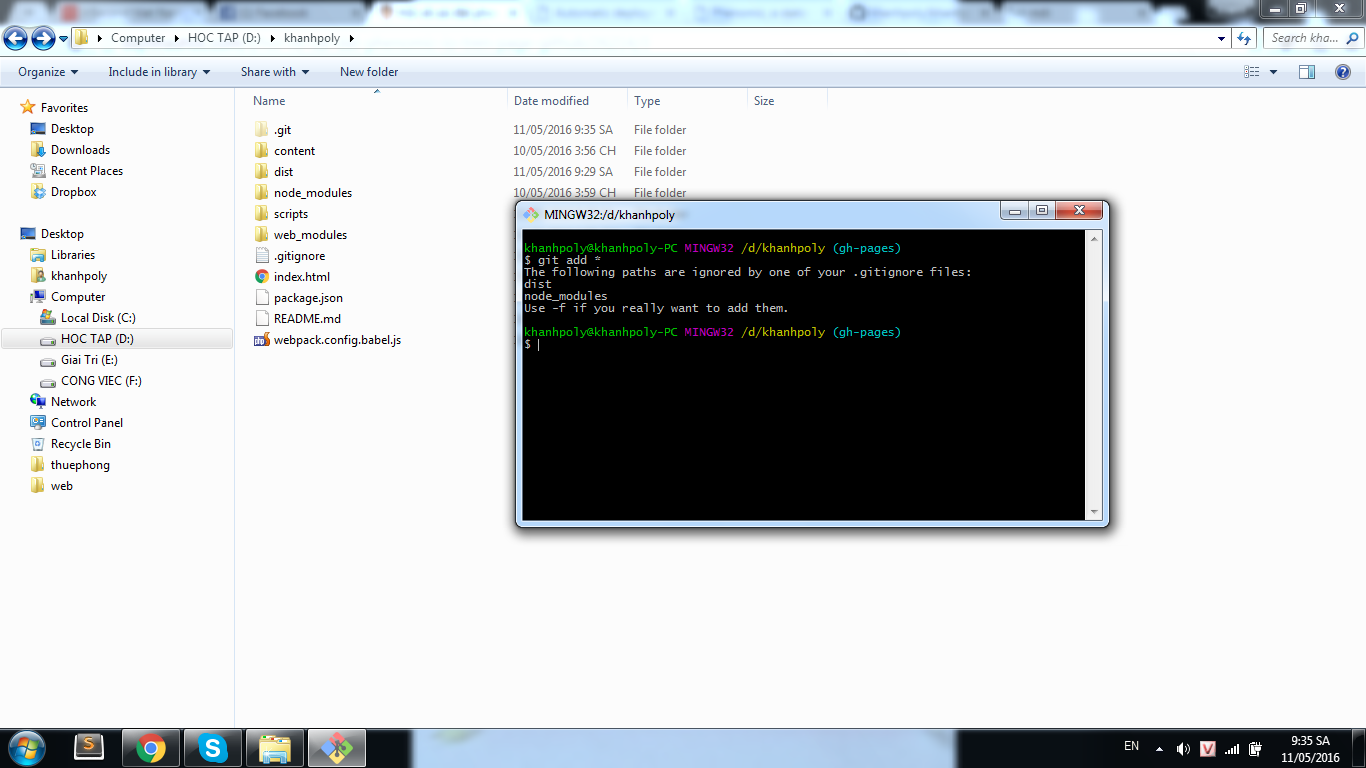Launch Skype from the taskbar
The height and width of the screenshot is (768, 1366).
point(212,747)
